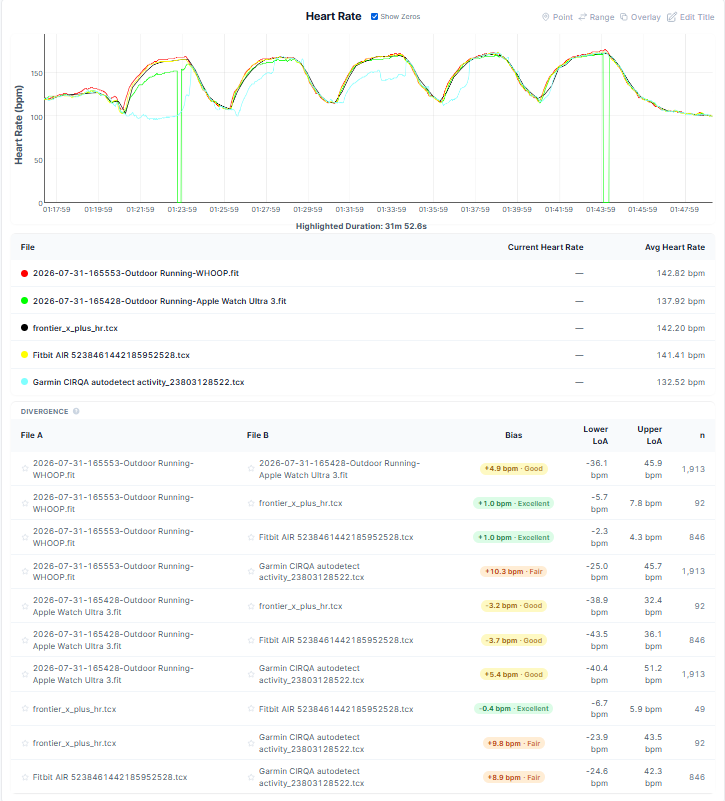This screenshot has height=801, width=725.
Task: Star File A Fitbit AIR in +8.9 bpm row
Action: click(x=25, y=777)
